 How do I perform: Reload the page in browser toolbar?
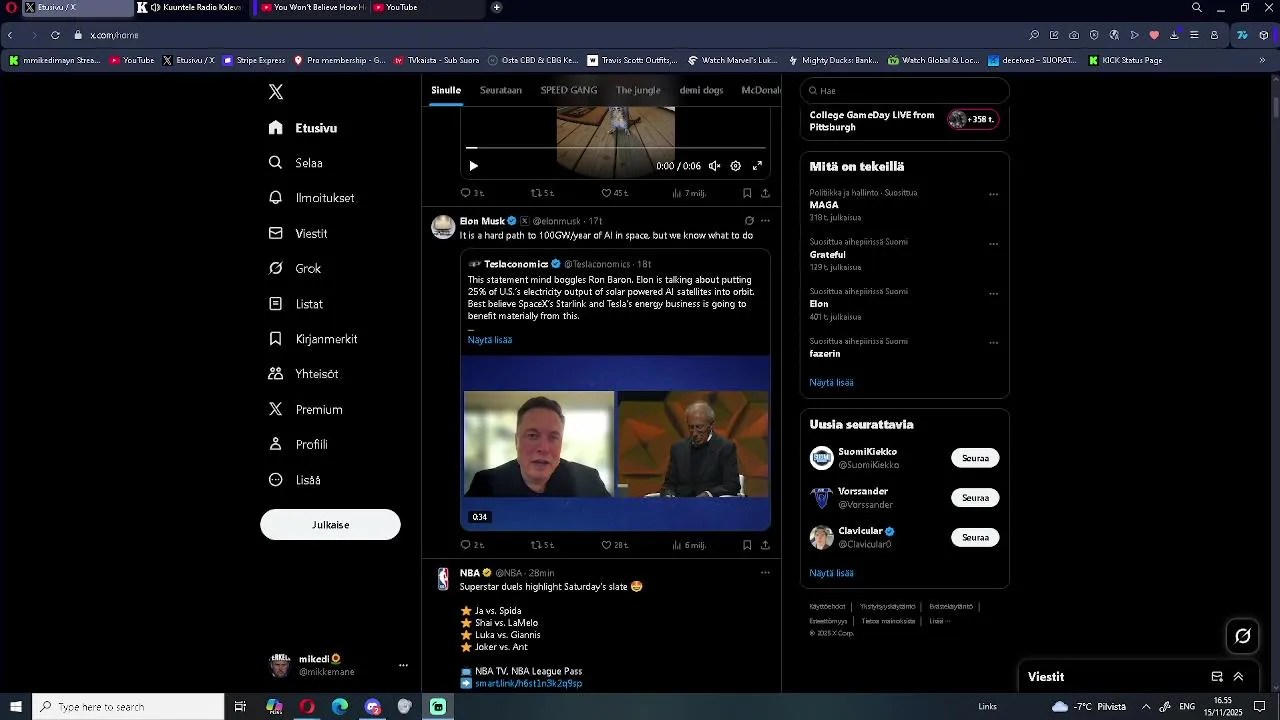55,35
